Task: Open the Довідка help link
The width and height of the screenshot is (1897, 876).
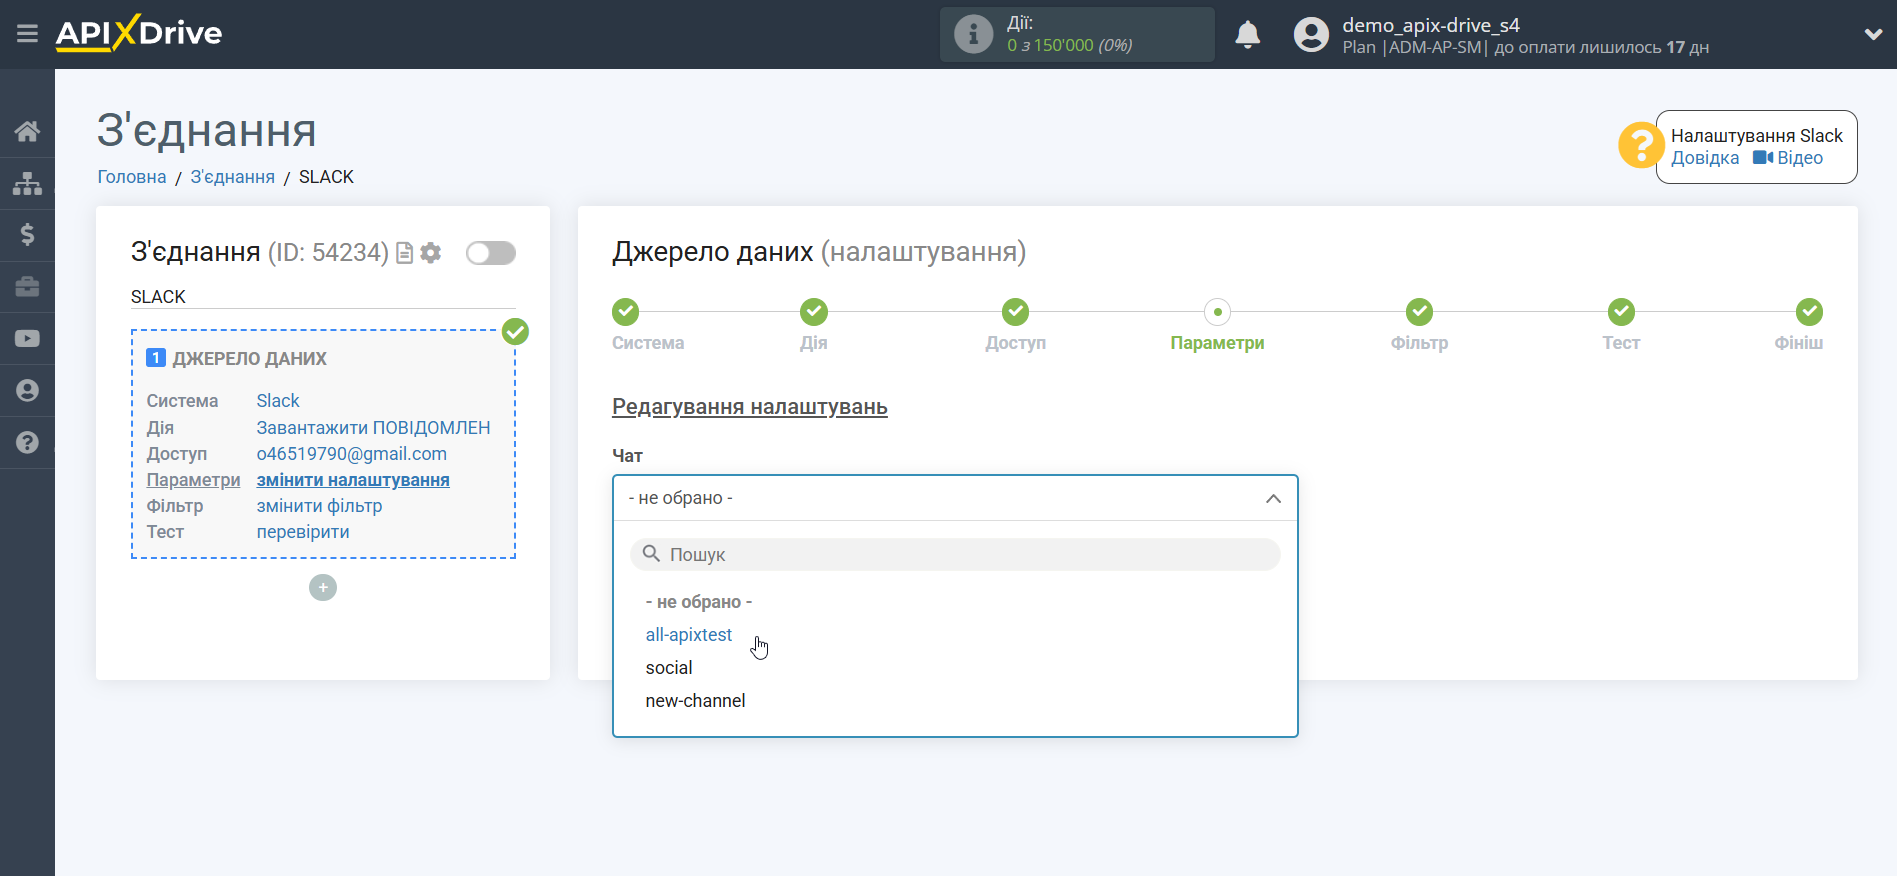Action: point(1705,158)
